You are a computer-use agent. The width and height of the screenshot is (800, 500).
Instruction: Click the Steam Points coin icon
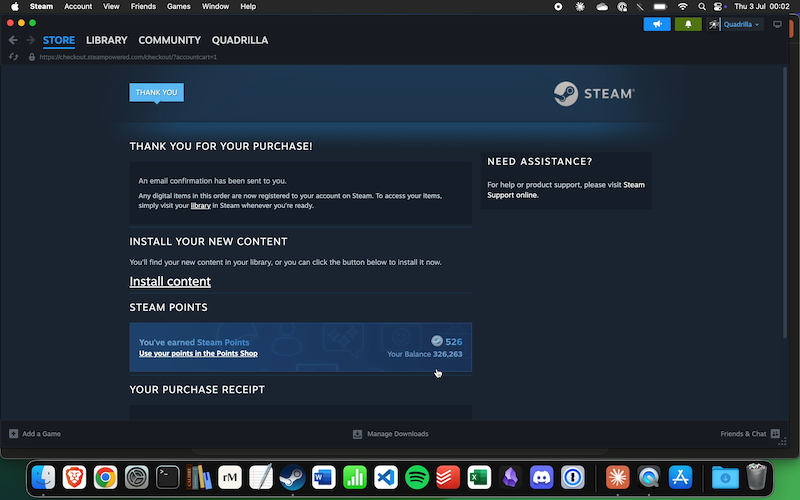437,341
